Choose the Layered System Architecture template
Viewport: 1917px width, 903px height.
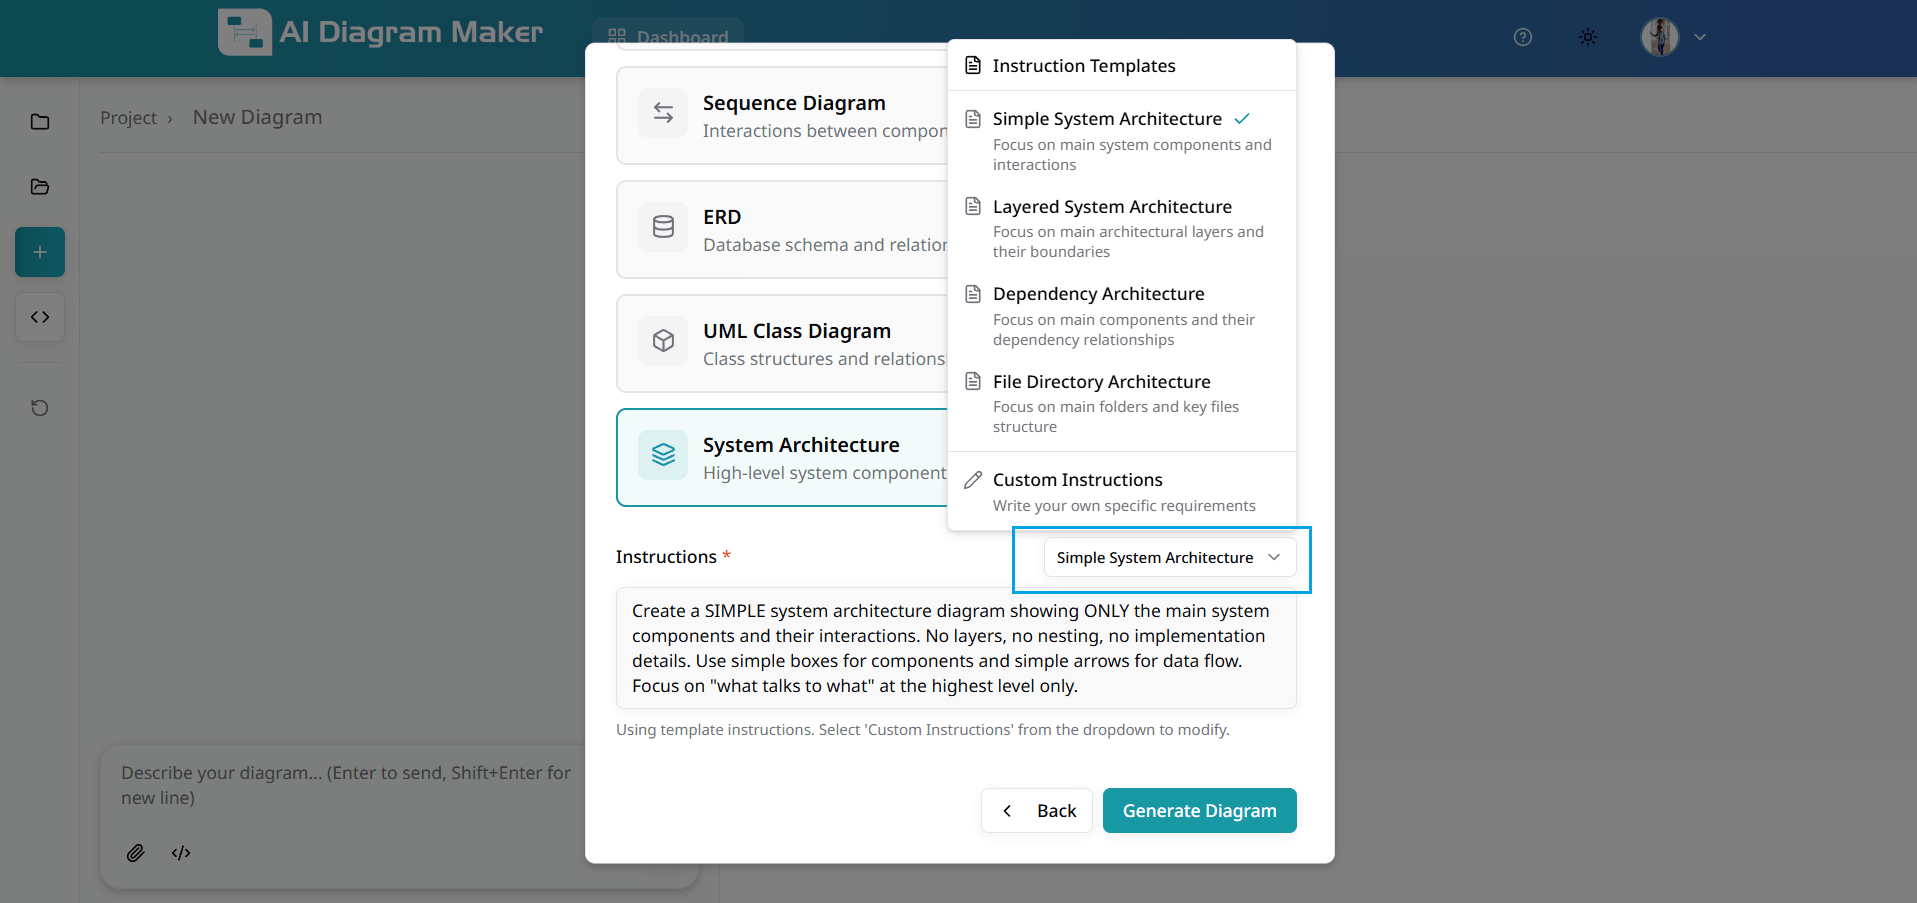(1112, 206)
